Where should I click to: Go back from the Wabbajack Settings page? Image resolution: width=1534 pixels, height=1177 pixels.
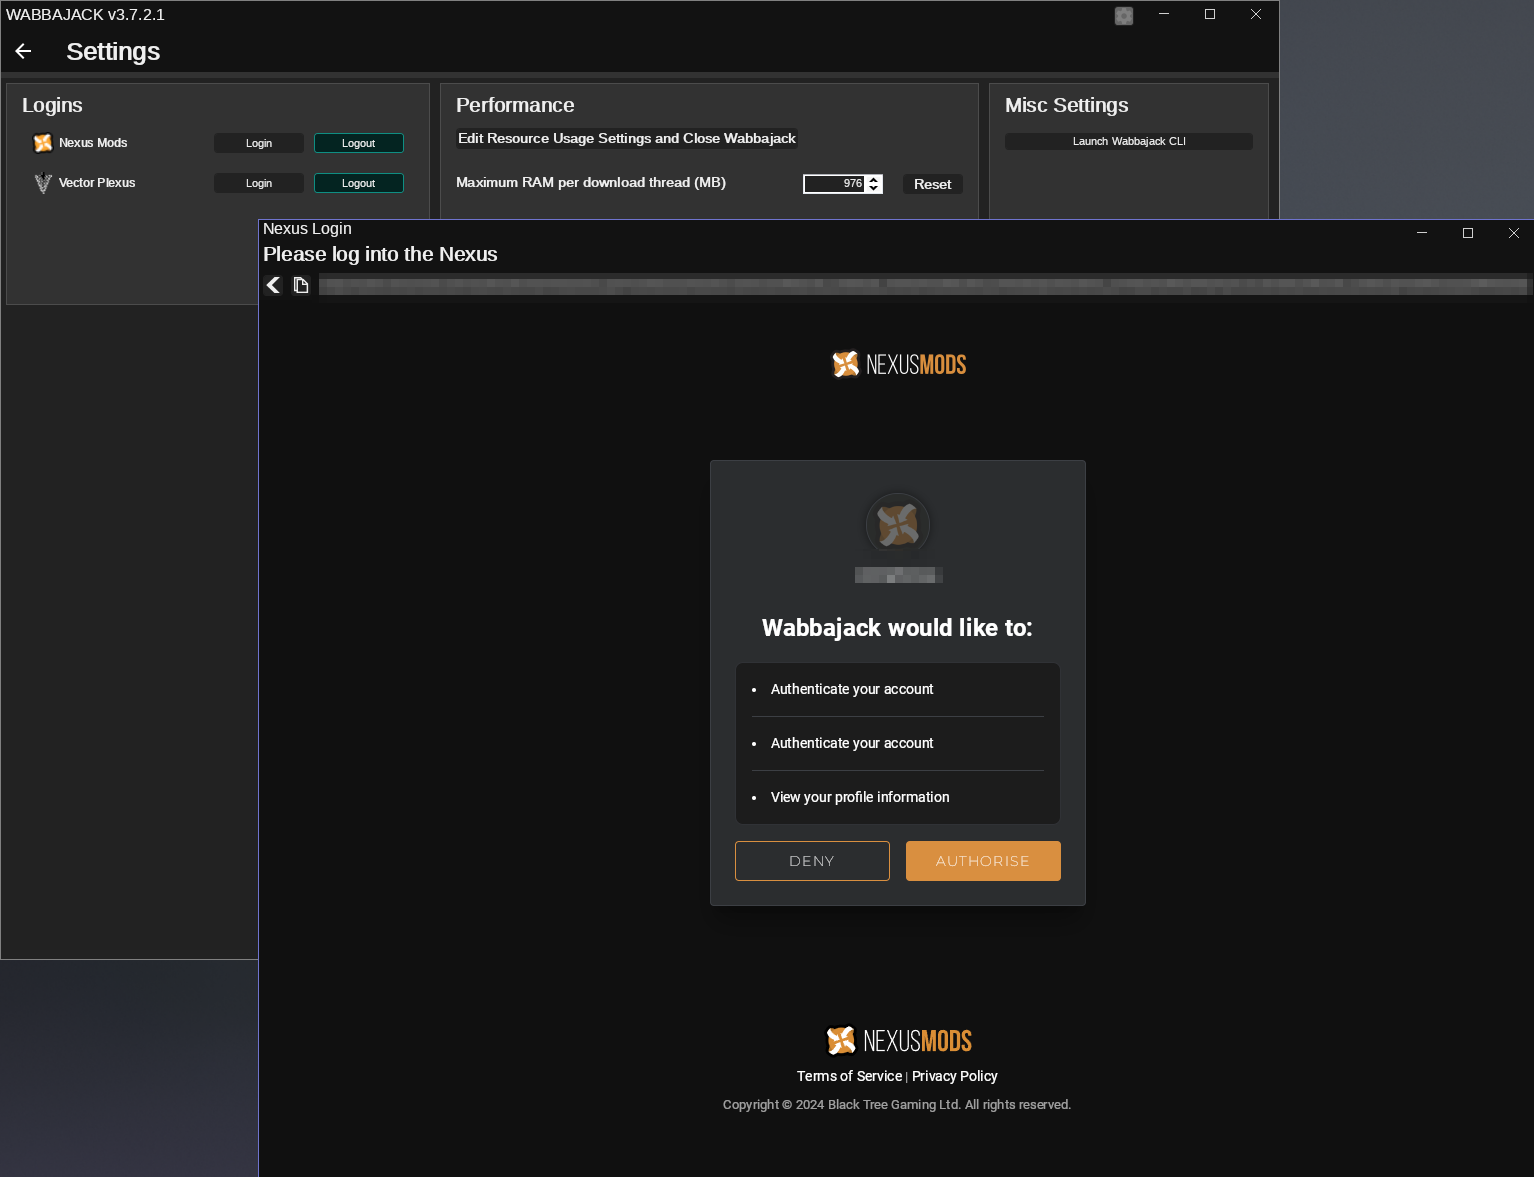click(24, 51)
